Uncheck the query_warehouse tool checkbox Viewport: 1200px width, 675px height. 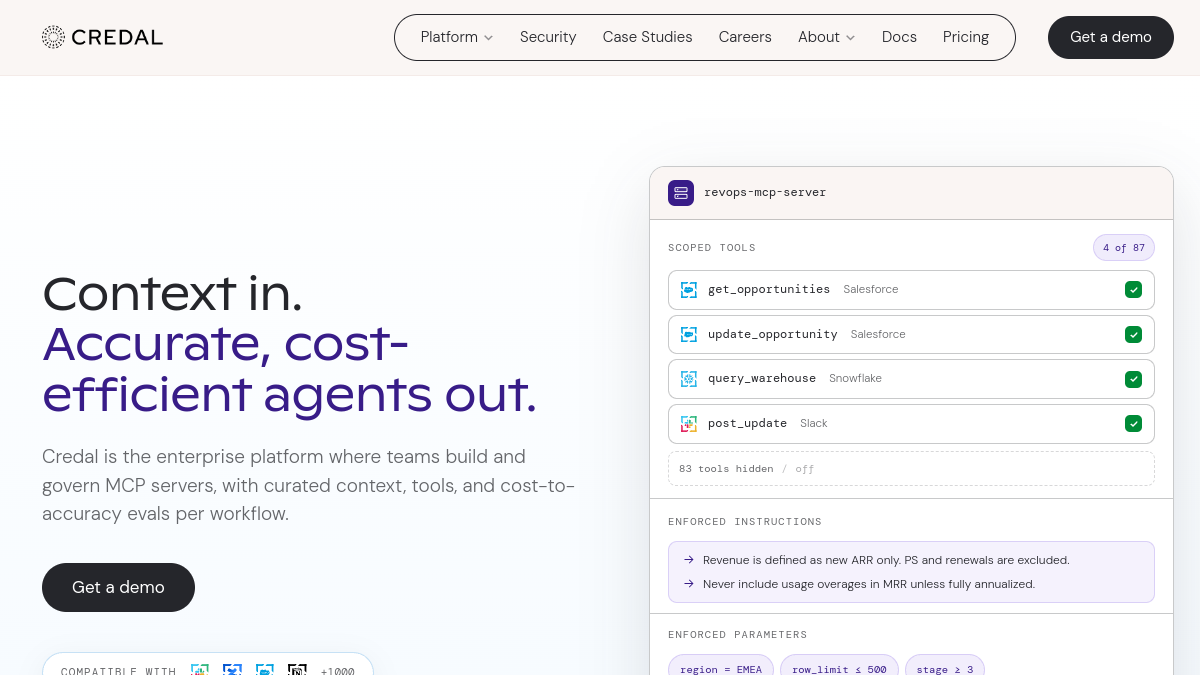click(x=1133, y=379)
